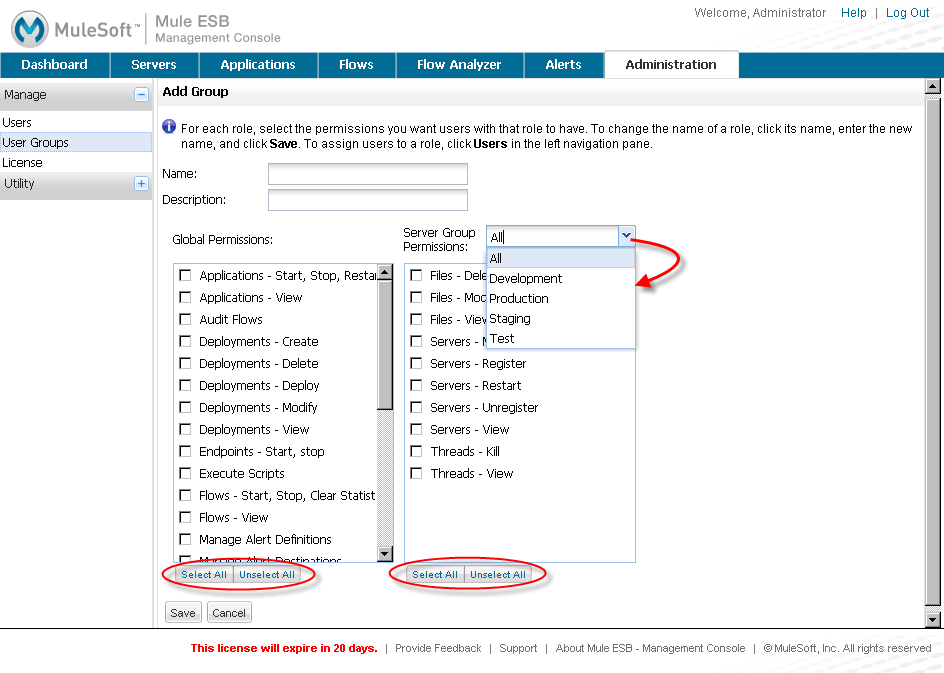The width and height of the screenshot is (944, 673).
Task: Tick the Servers - Restart checkbox
Action: pyautogui.click(x=416, y=386)
